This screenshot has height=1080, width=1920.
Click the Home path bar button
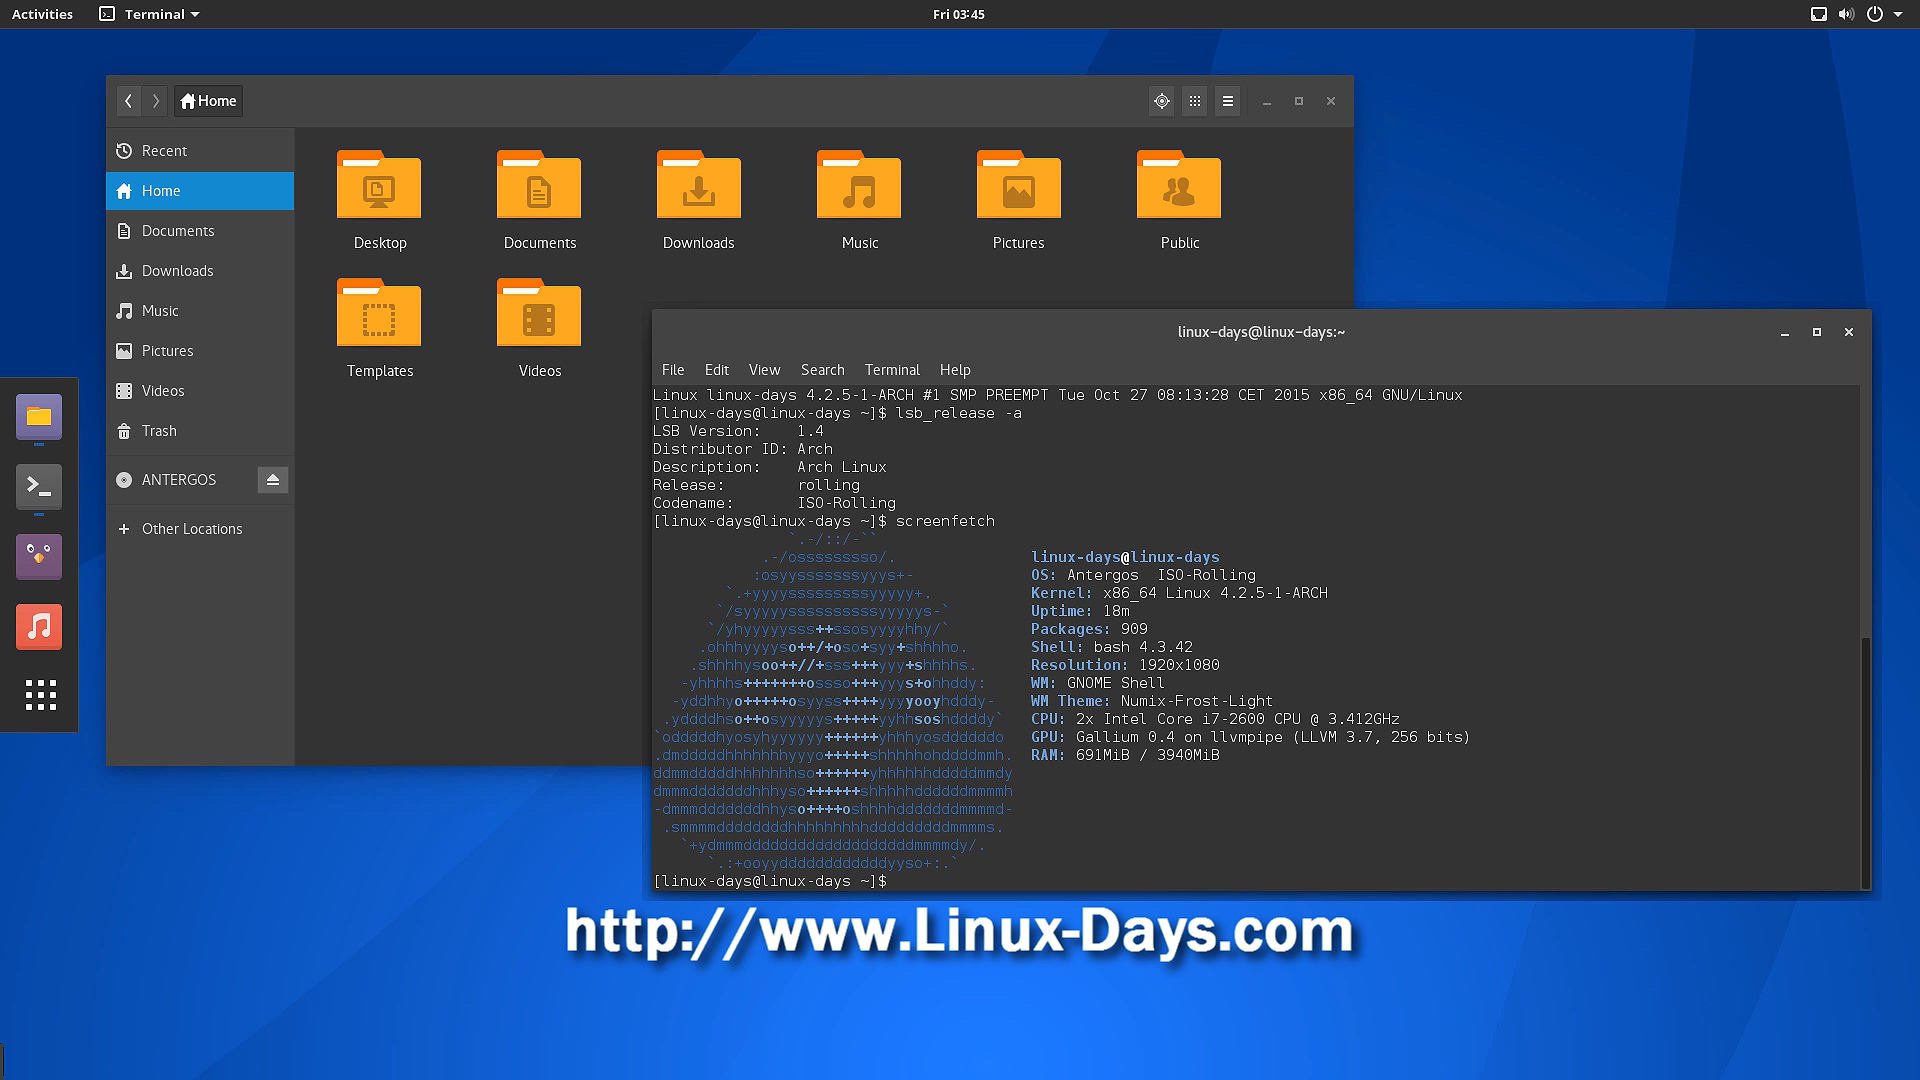[208, 101]
